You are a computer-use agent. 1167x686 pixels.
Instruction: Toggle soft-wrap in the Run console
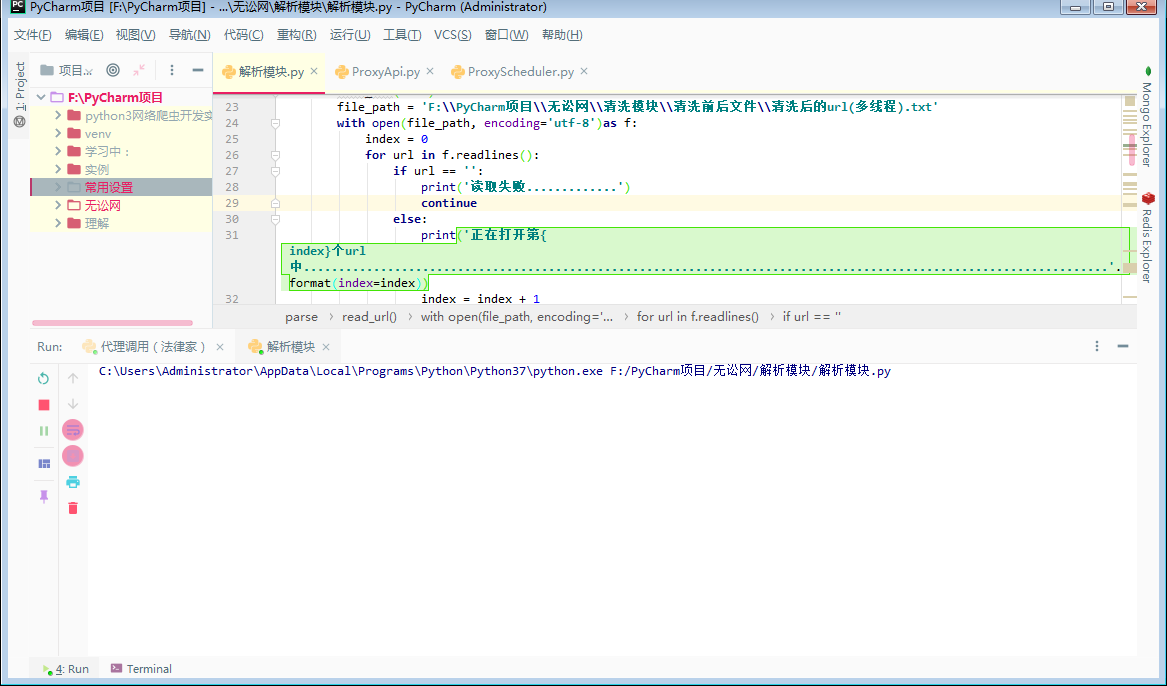coord(73,430)
